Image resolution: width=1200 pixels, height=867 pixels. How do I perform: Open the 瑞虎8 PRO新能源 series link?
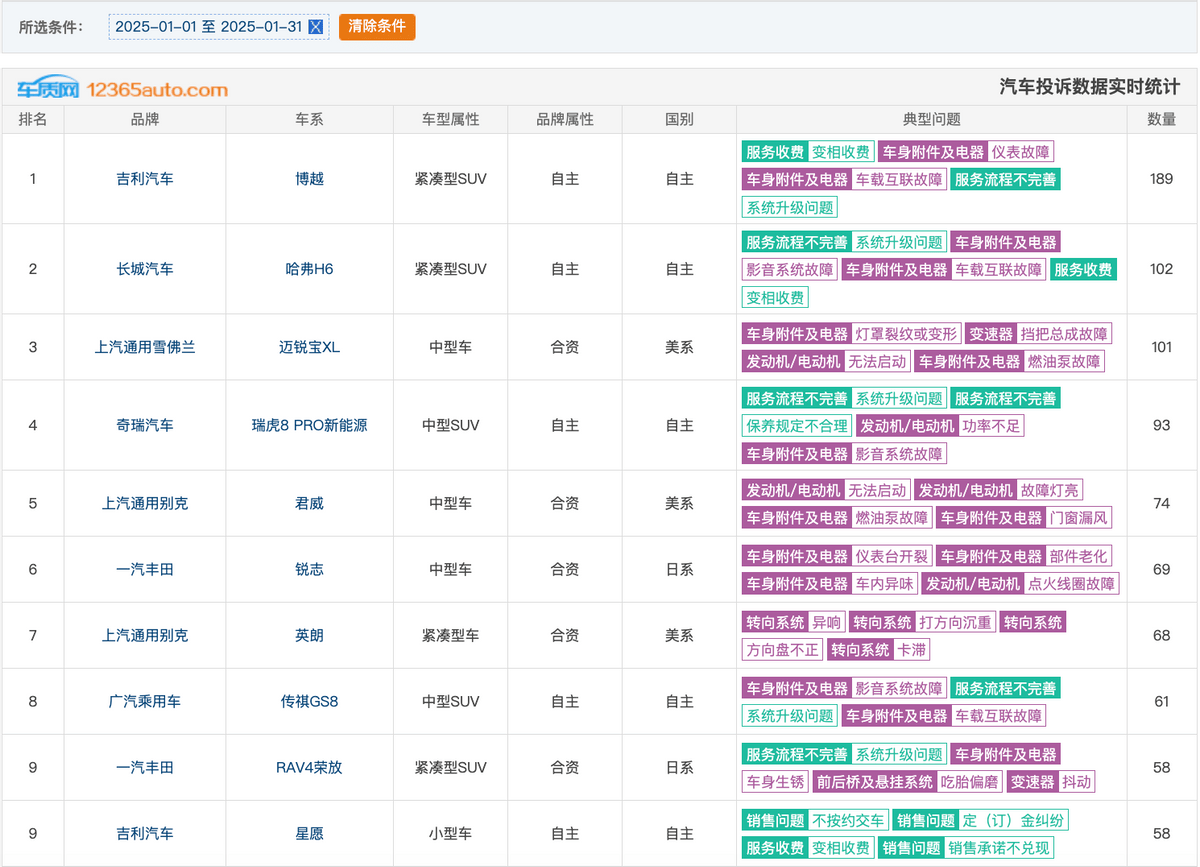coord(309,425)
